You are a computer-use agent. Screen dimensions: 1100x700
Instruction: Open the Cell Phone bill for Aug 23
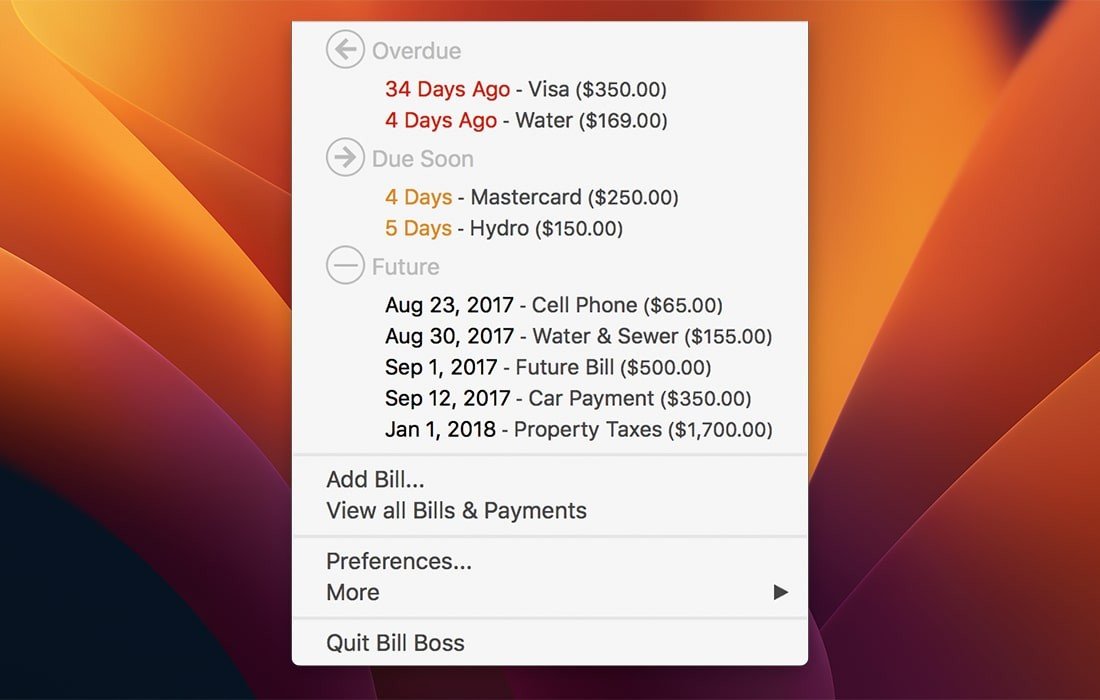coord(553,305)
